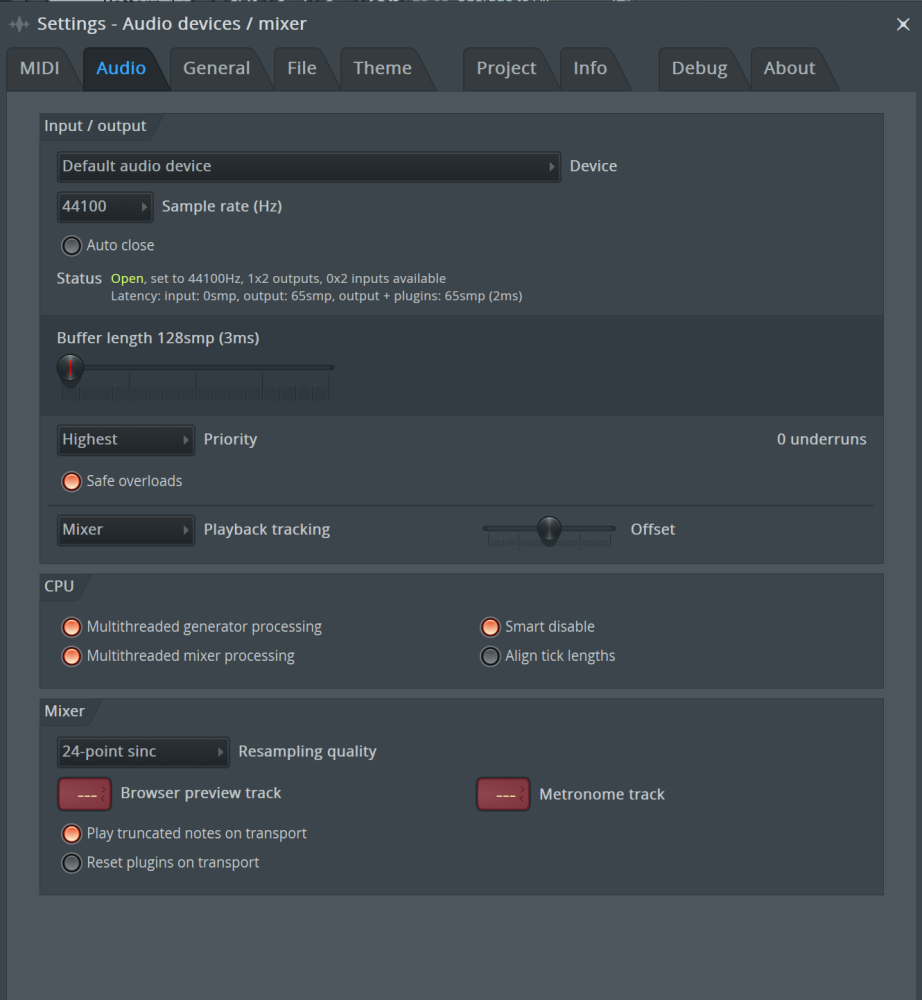Open the Highest priority dropdown
This screenshot has width=922, height=1000.
126,439
